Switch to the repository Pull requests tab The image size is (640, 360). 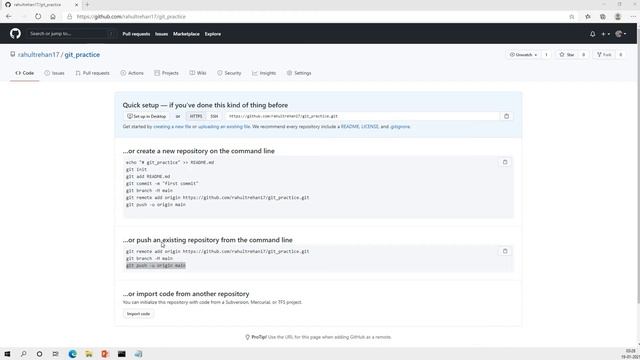[x=93, y=73]
